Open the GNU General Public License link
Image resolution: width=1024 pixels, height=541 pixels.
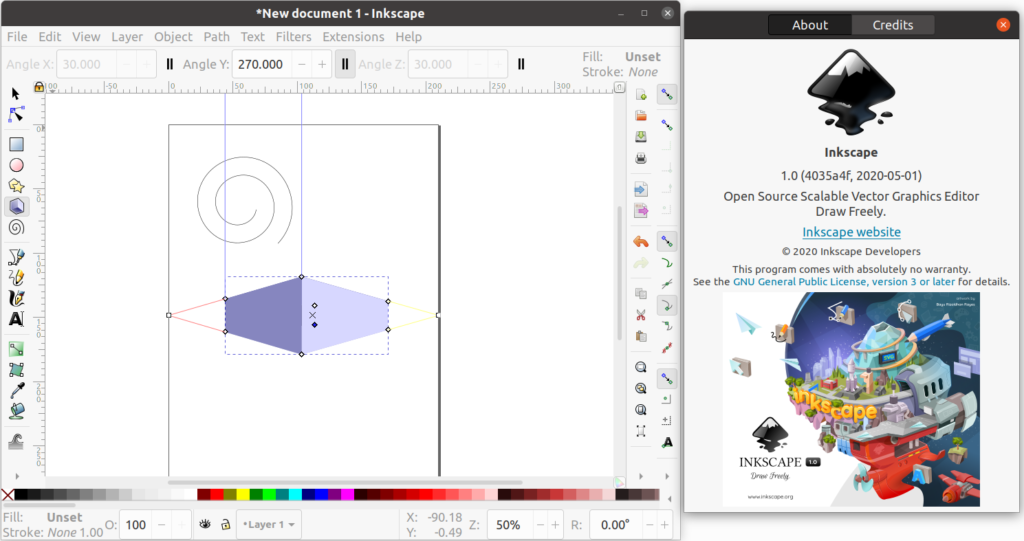coord(844,282)
